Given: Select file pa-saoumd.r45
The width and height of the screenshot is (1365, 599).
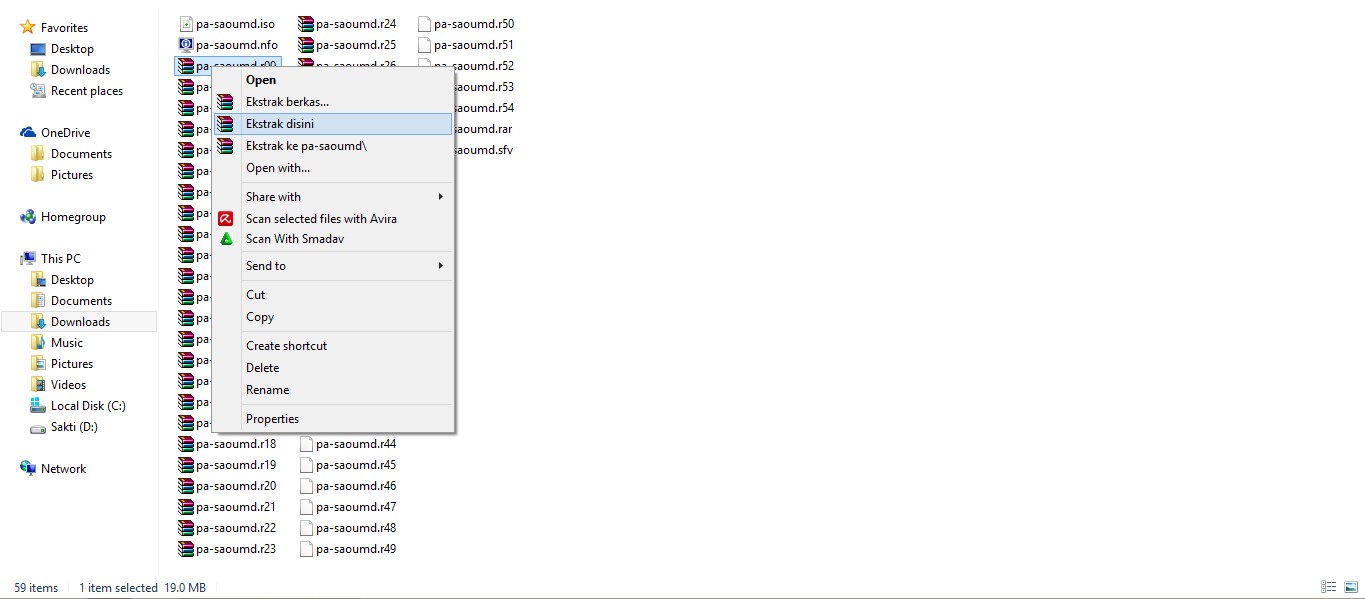Looking at the screenshot, I should tap(348, 464).
